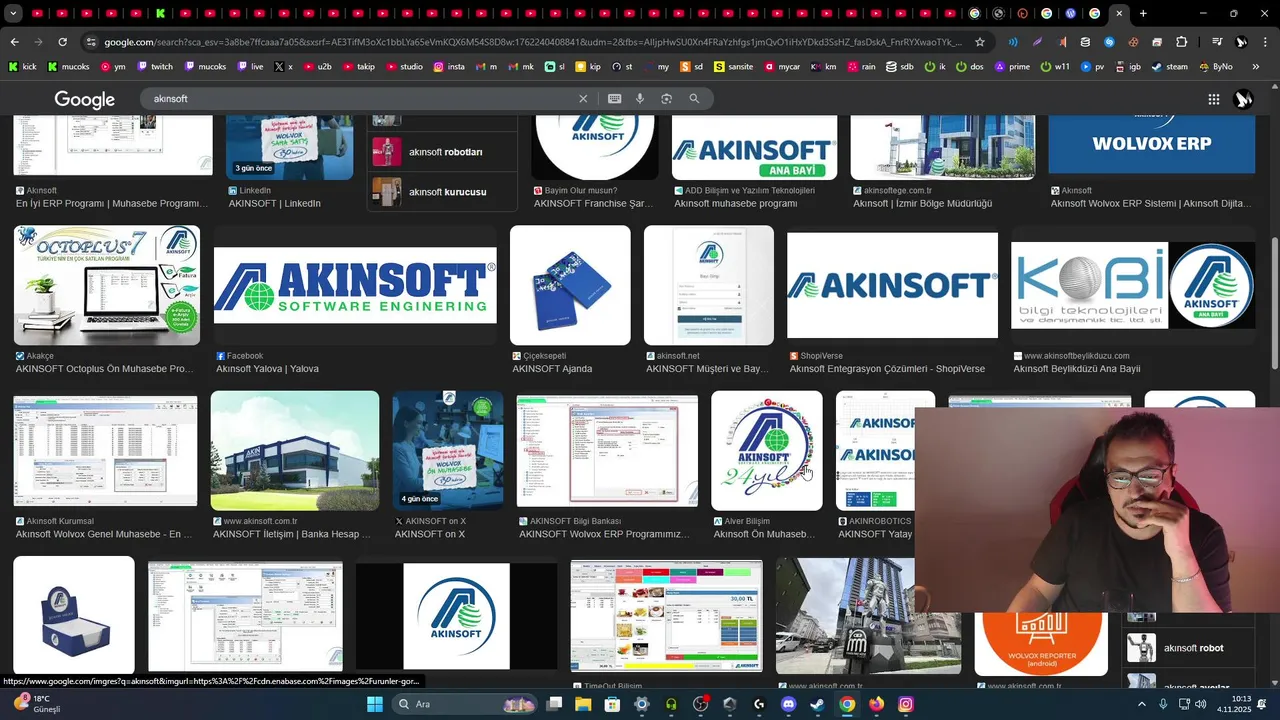
Task: Open the prime bookmark
Action: click(1012, 67)
